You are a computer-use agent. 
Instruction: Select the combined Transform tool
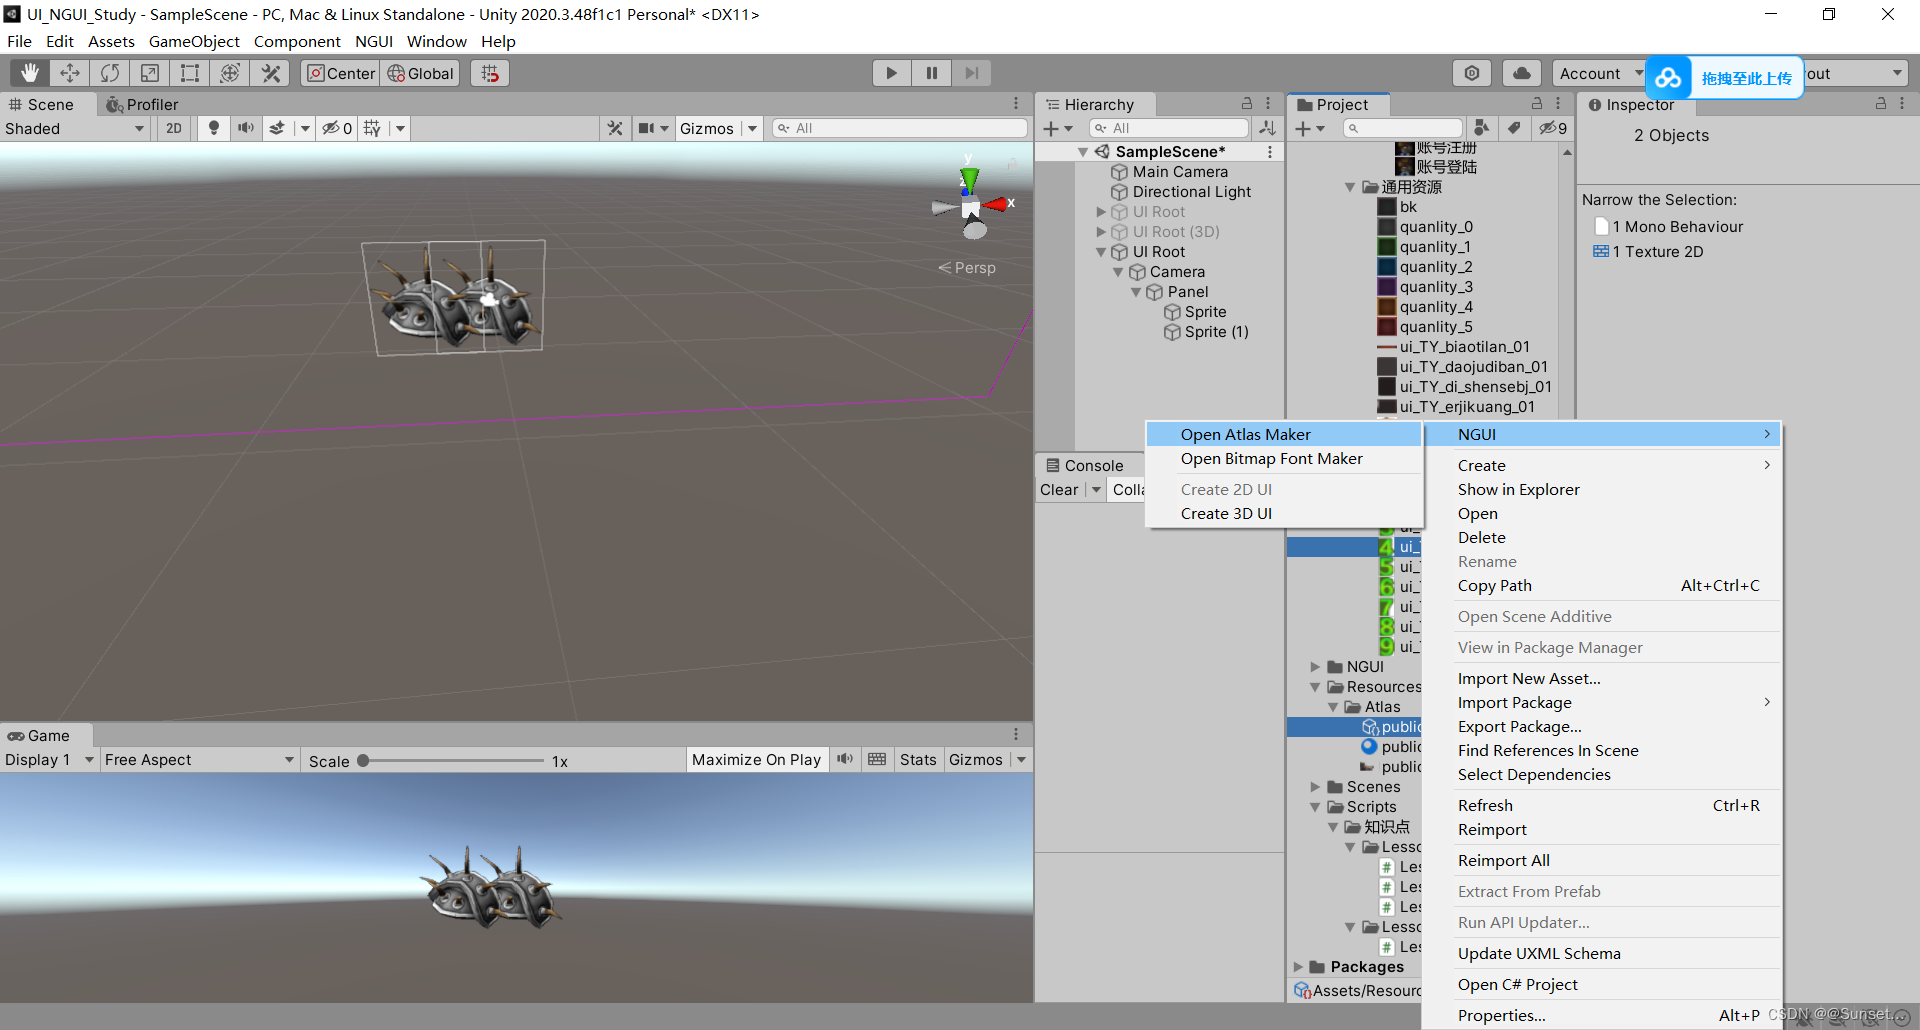click(230, 73)
